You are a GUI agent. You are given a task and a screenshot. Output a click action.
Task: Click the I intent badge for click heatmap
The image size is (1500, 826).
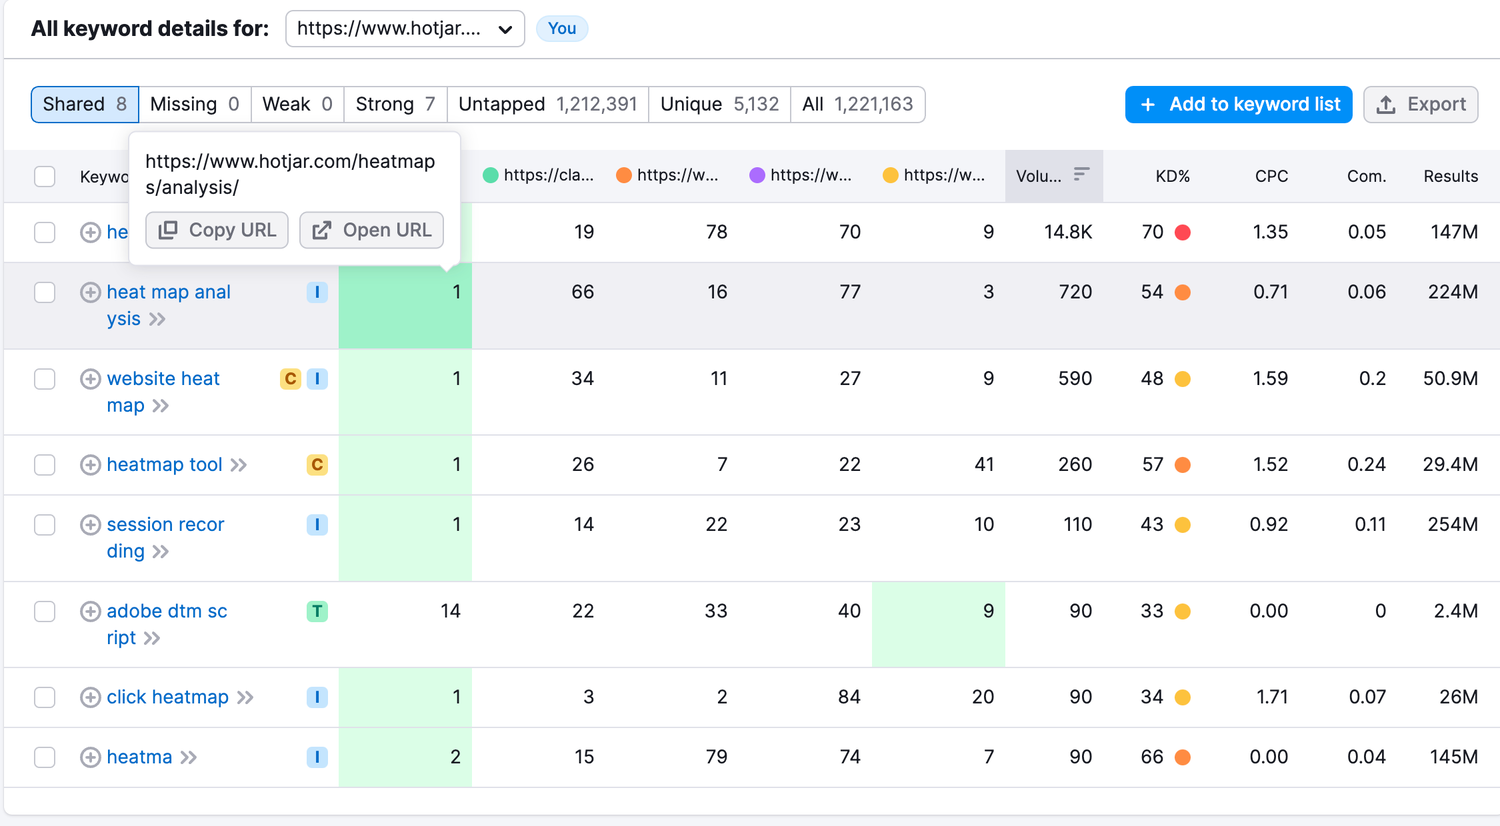(x=317, y=697)
